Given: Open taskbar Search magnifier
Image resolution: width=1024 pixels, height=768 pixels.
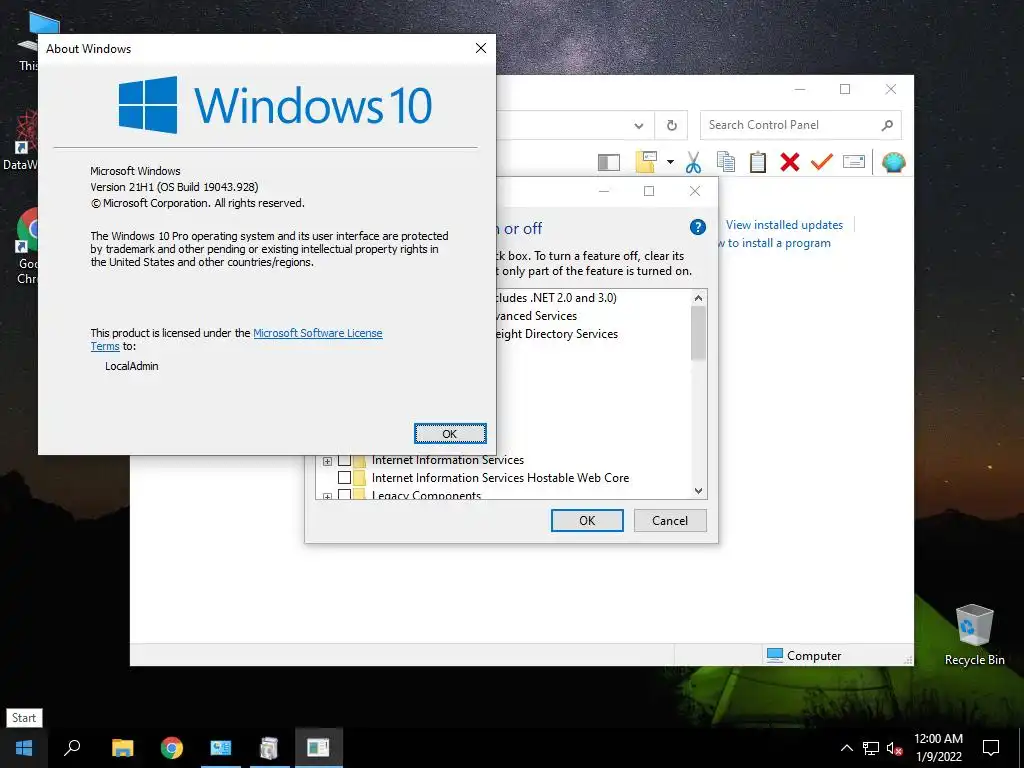Looking at the screenshot, I should [72, 748].
